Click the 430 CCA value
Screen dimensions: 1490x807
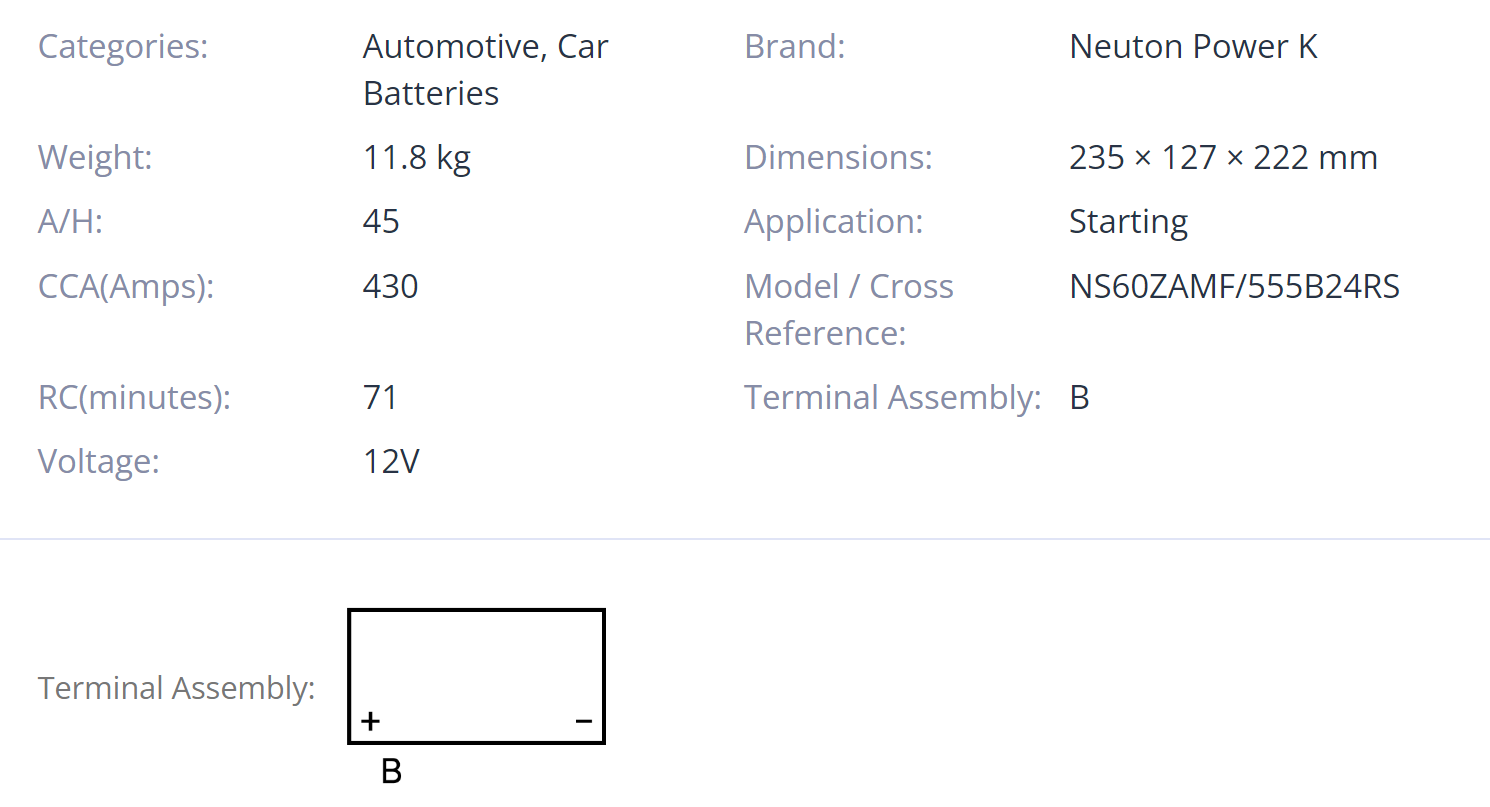(390, 287)
